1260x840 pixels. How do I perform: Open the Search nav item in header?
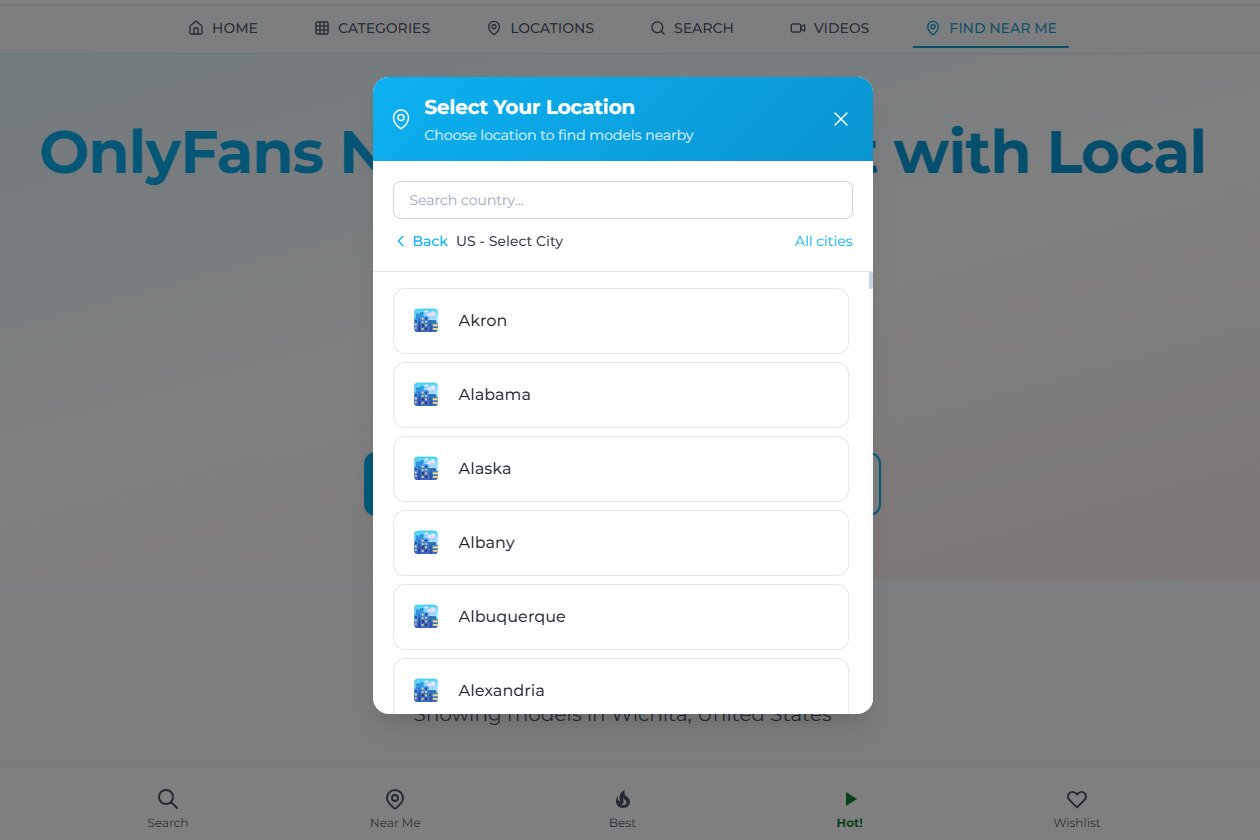[x=692, y=28]
